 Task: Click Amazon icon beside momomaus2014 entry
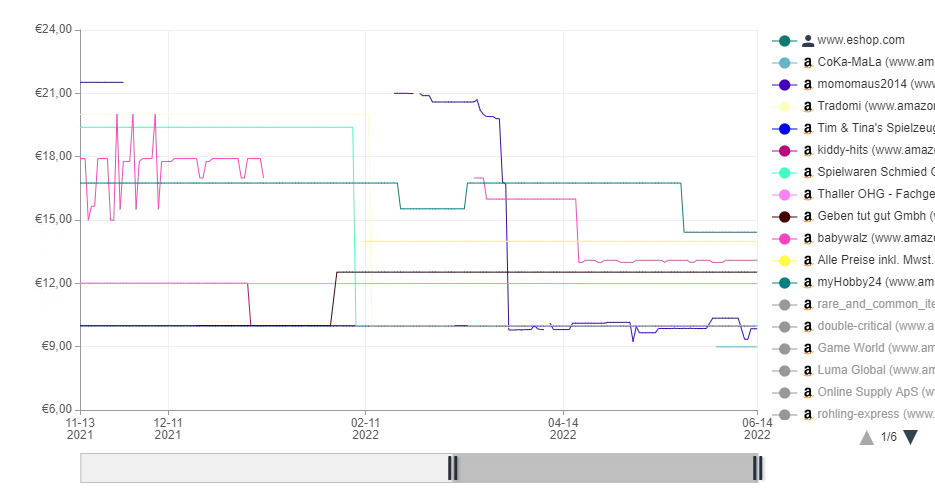[x=808, y=85]
